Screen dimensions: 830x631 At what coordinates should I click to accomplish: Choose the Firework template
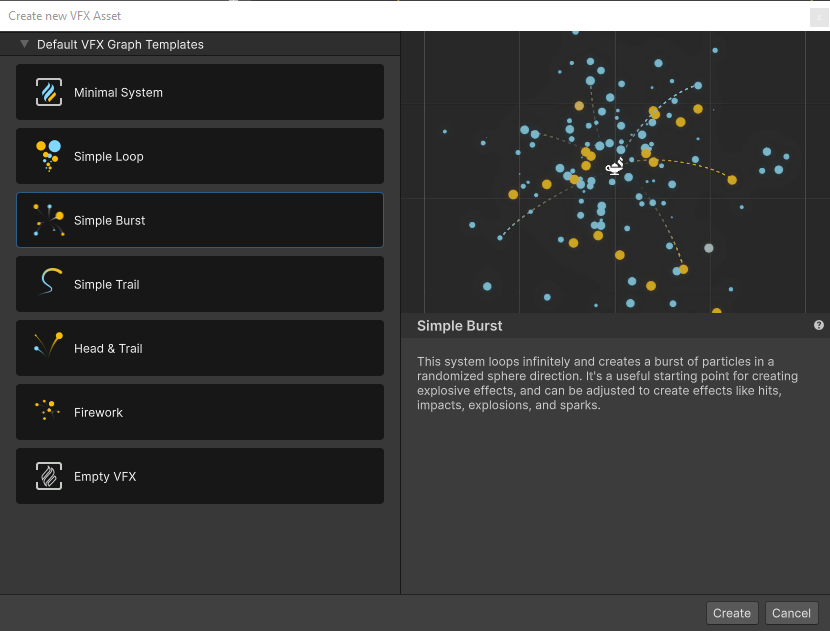click(200, 412)
